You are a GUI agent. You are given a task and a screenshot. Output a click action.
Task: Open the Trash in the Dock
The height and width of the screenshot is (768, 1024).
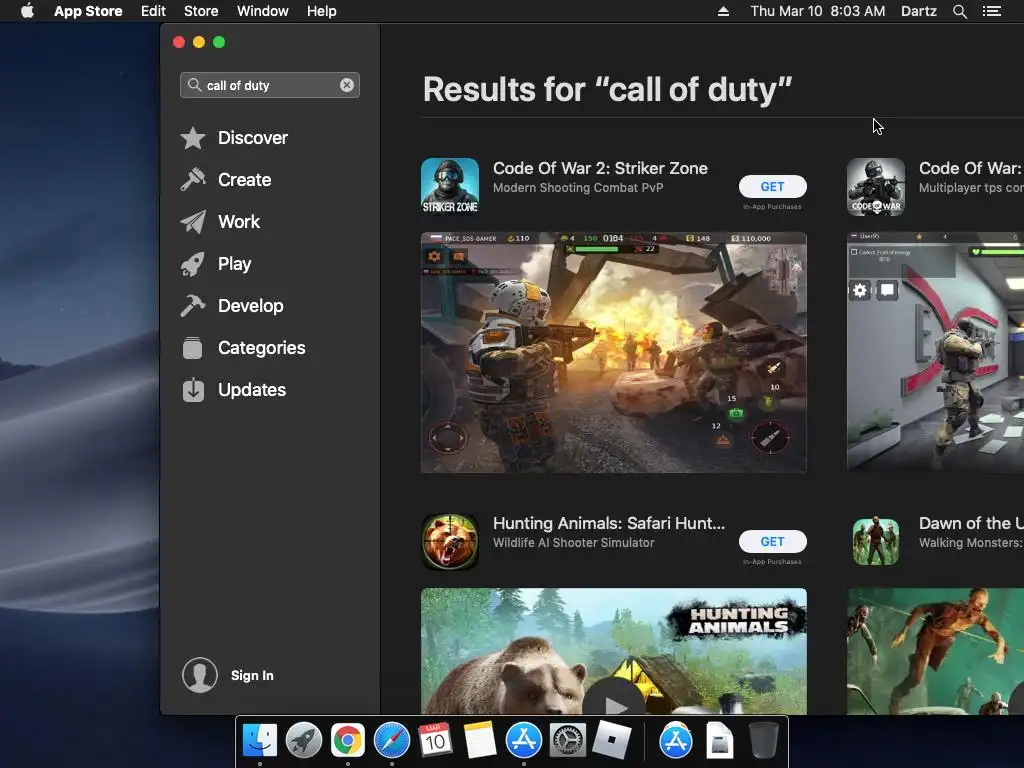[763, 741]
